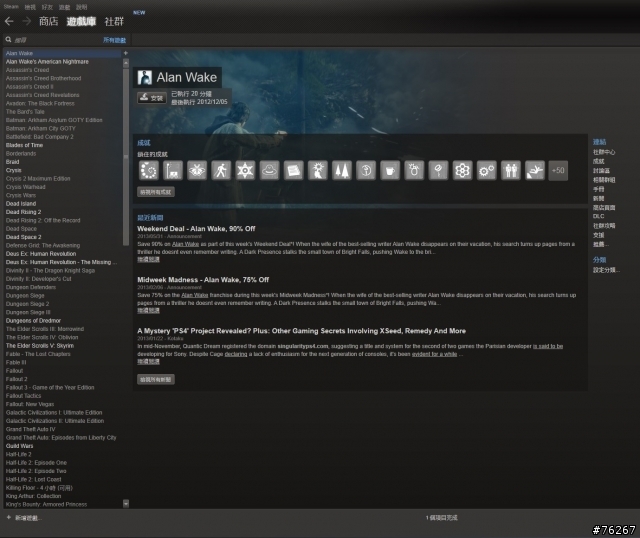
Task: Open the singularityps4.com link
Action: [x=303, y=346]
